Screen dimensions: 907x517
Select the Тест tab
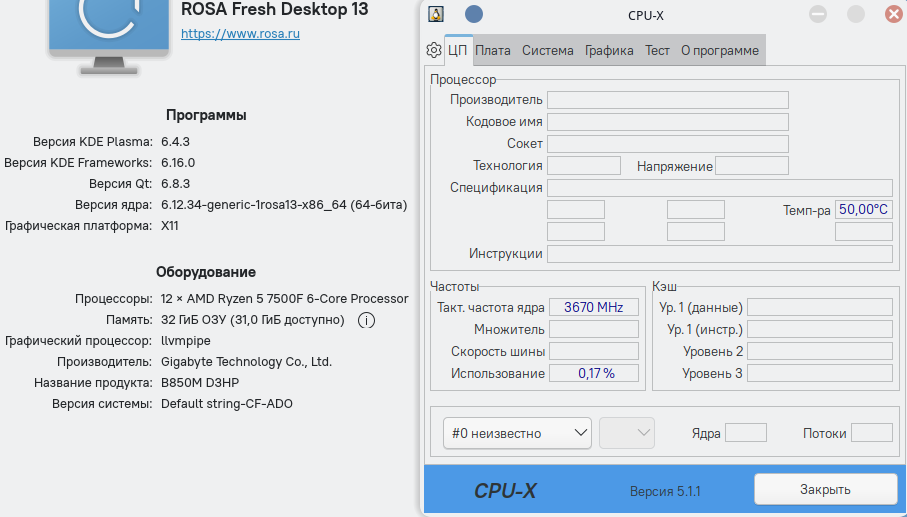[657, 51]
